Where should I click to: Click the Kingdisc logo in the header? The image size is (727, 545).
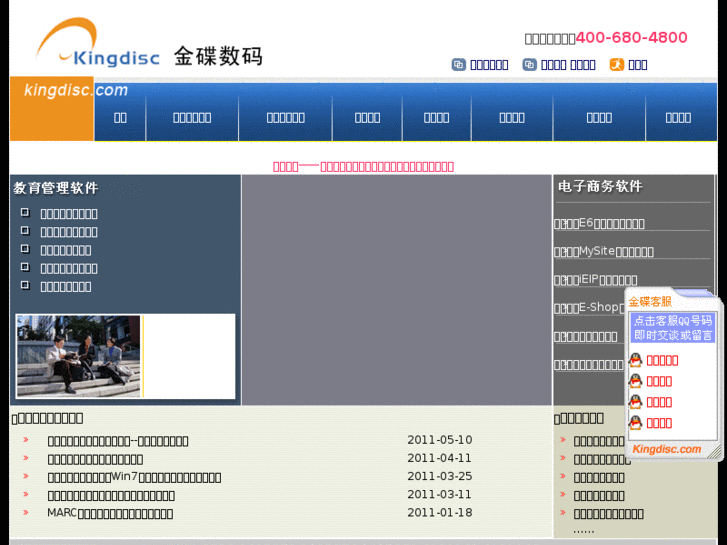pos(98,43)
